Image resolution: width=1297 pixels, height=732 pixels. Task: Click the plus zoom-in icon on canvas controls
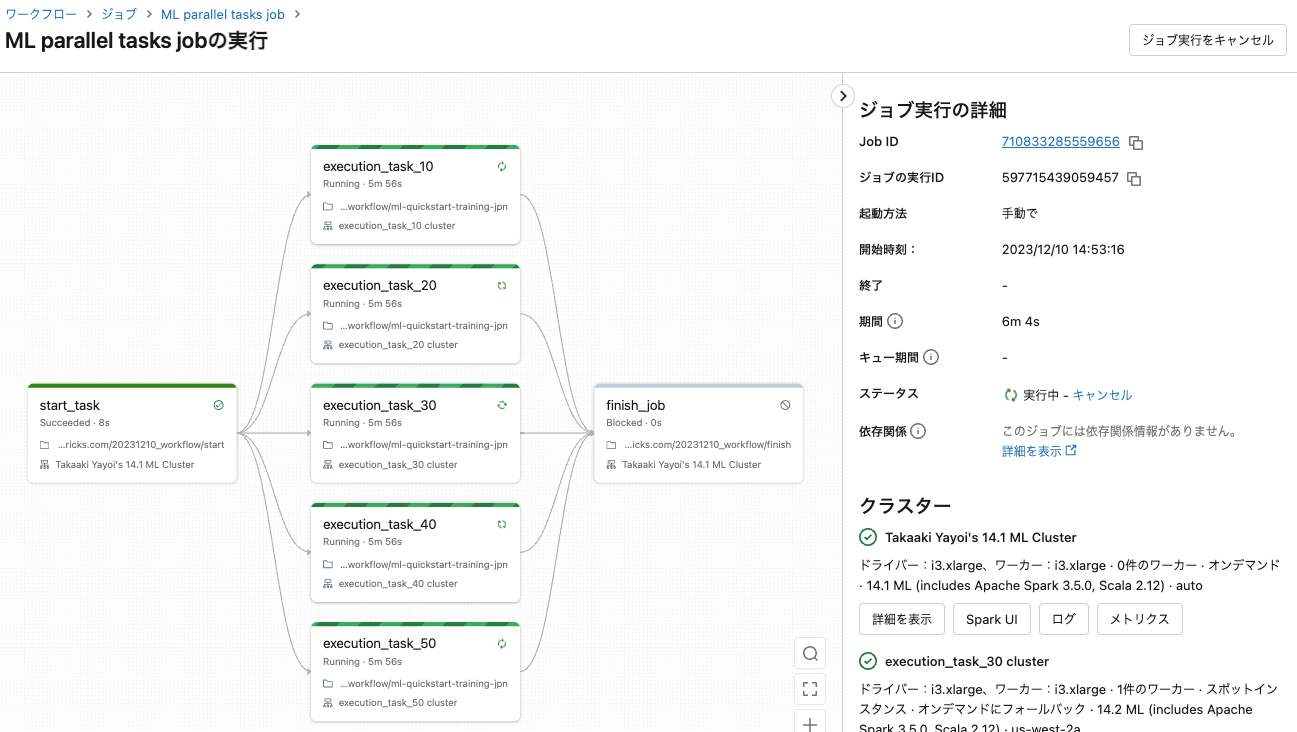(810, 722)
